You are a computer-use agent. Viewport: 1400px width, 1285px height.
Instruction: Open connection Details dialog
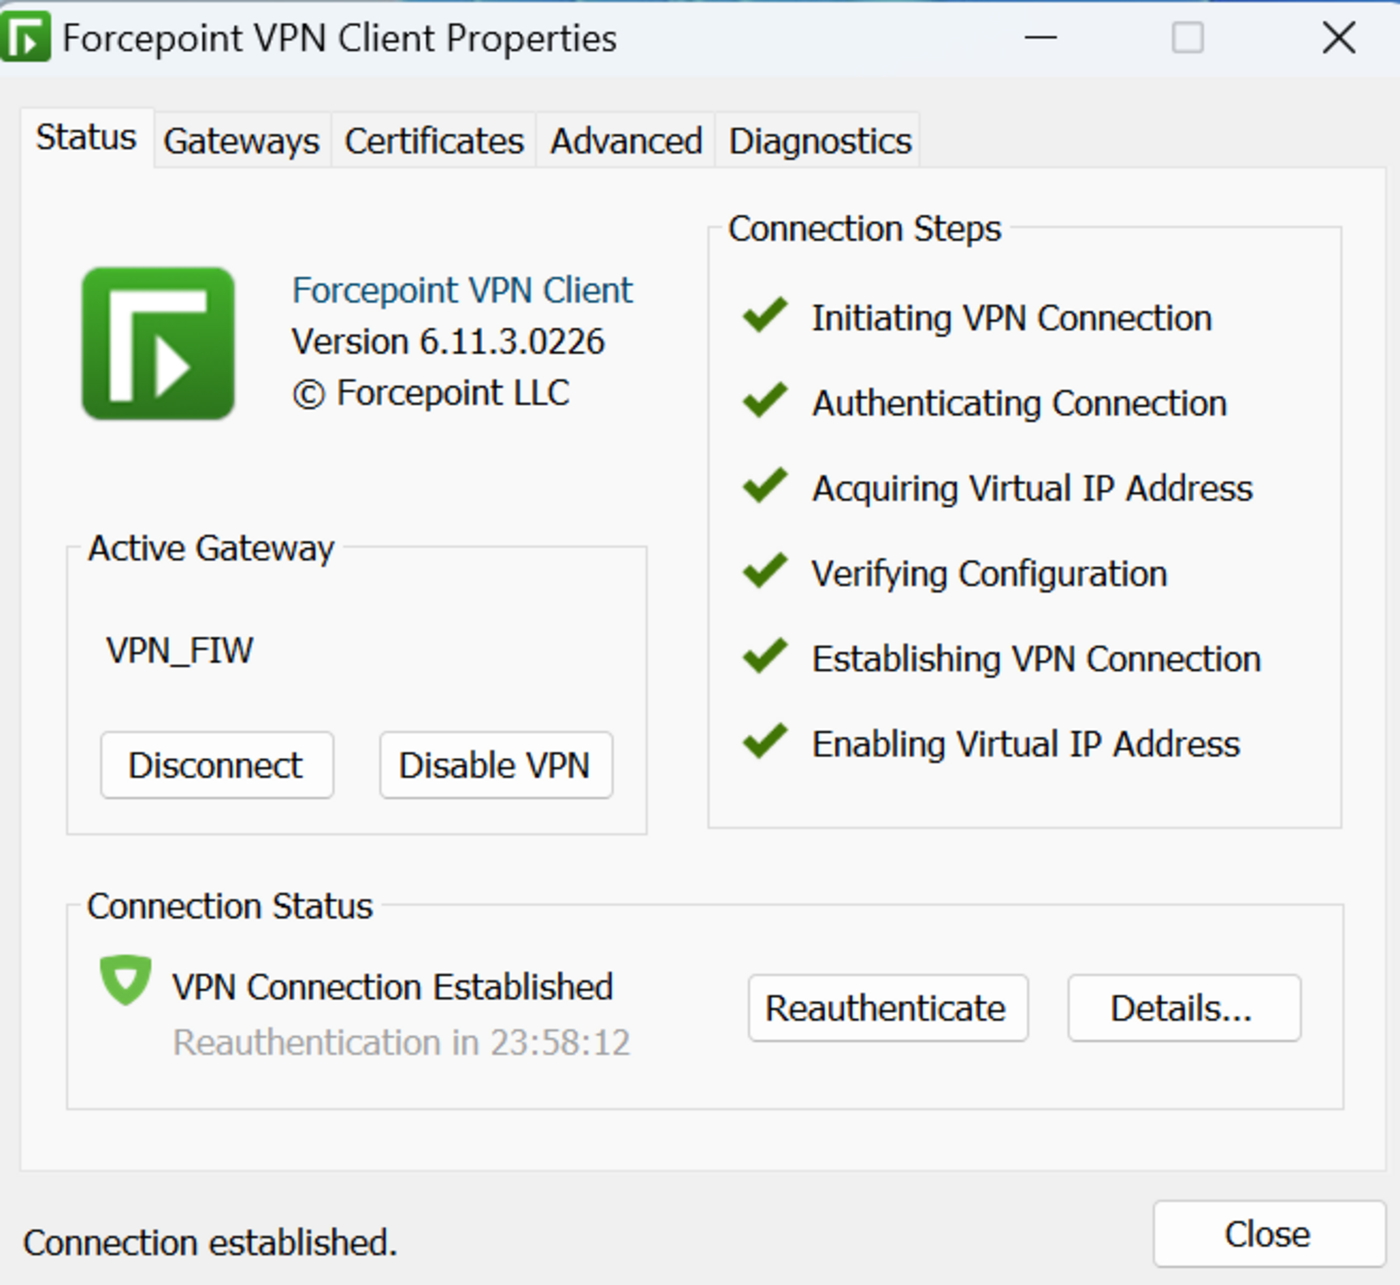coord(1183,1008)
